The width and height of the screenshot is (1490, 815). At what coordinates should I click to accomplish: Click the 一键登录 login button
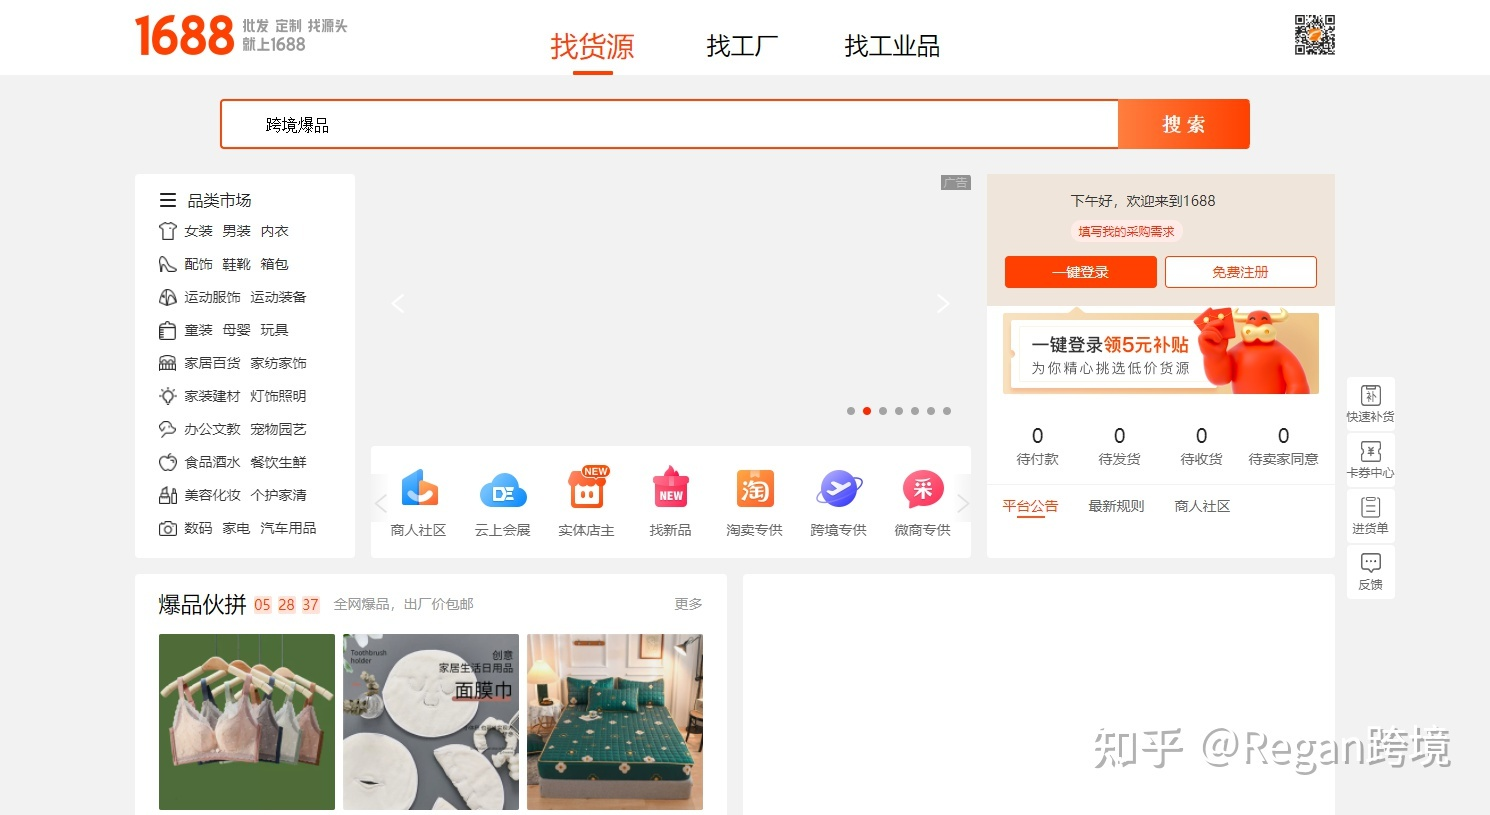(x=1080, y=271)
